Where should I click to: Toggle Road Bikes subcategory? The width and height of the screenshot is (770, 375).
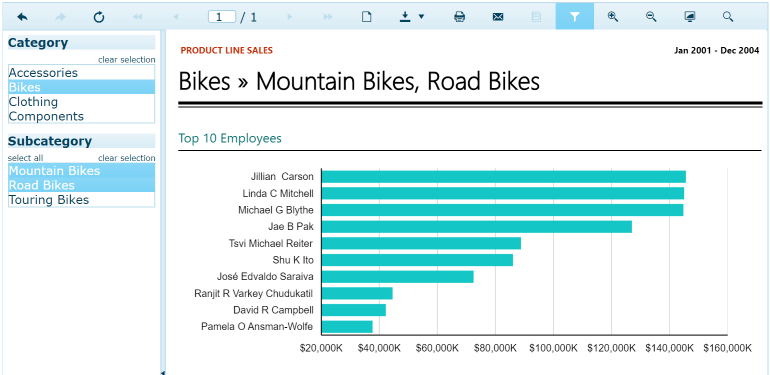pos(82,185)
